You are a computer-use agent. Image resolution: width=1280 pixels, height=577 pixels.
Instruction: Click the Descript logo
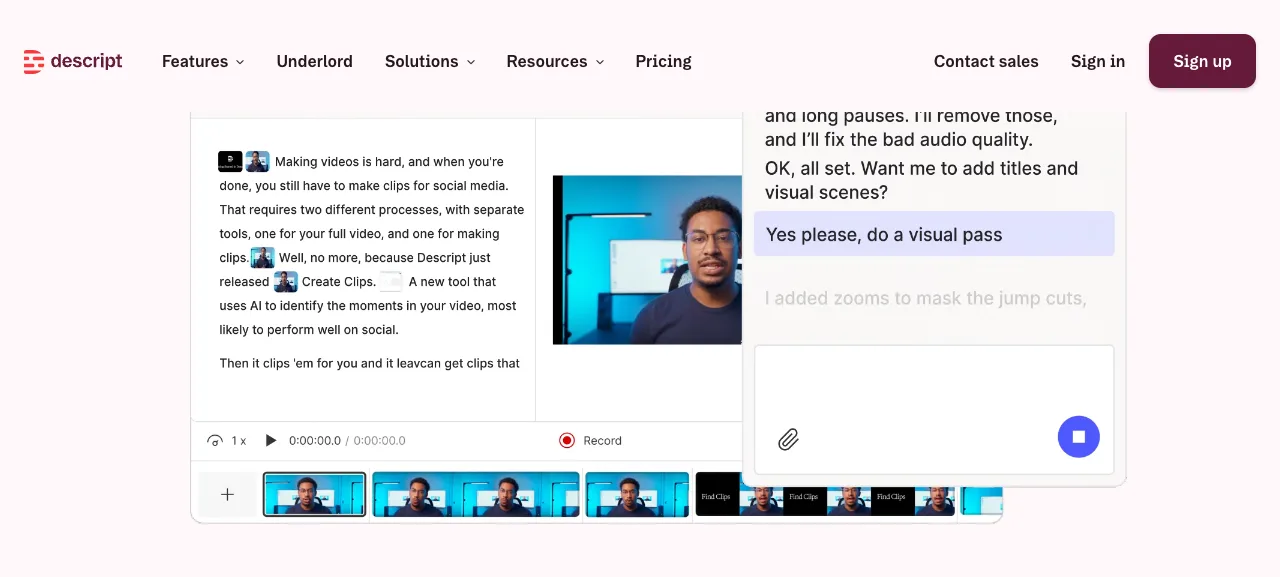point(73,61)
